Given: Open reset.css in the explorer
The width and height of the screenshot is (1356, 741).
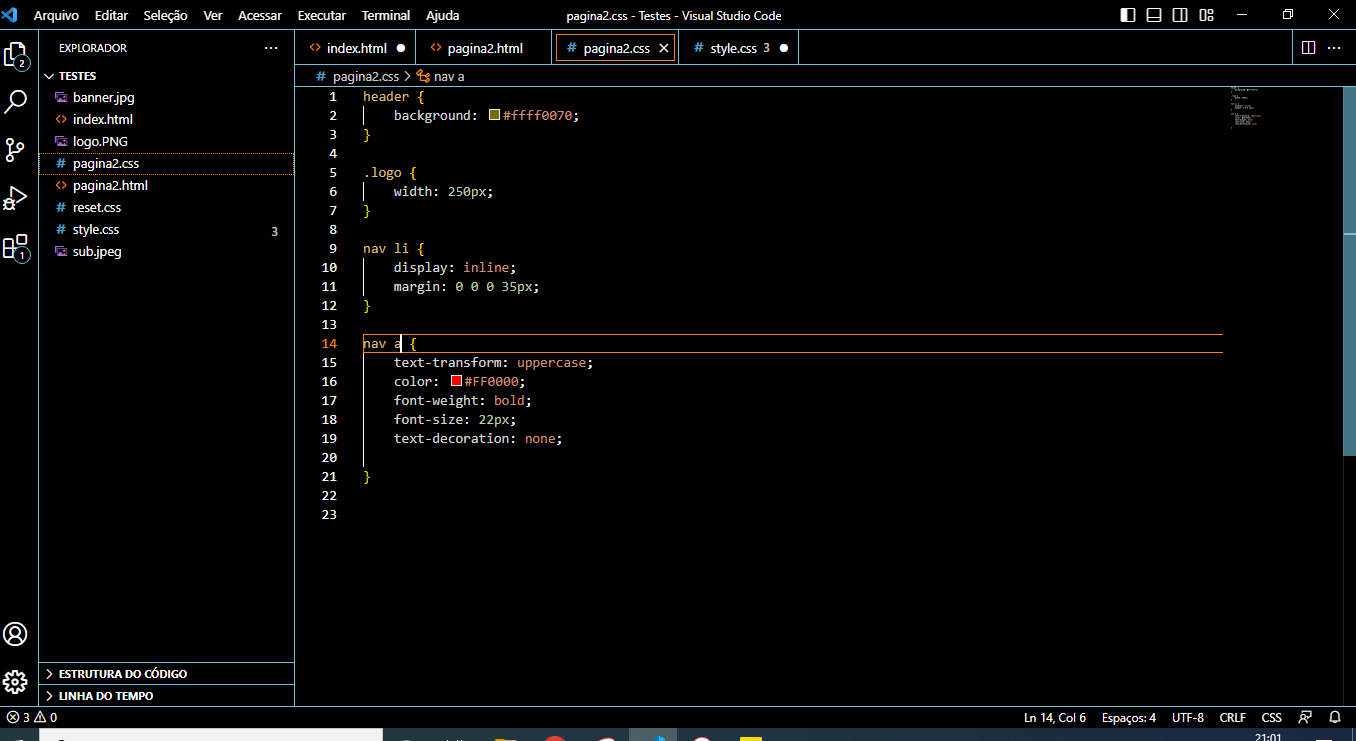Looking at the screenshot, I should pos(166,208).
